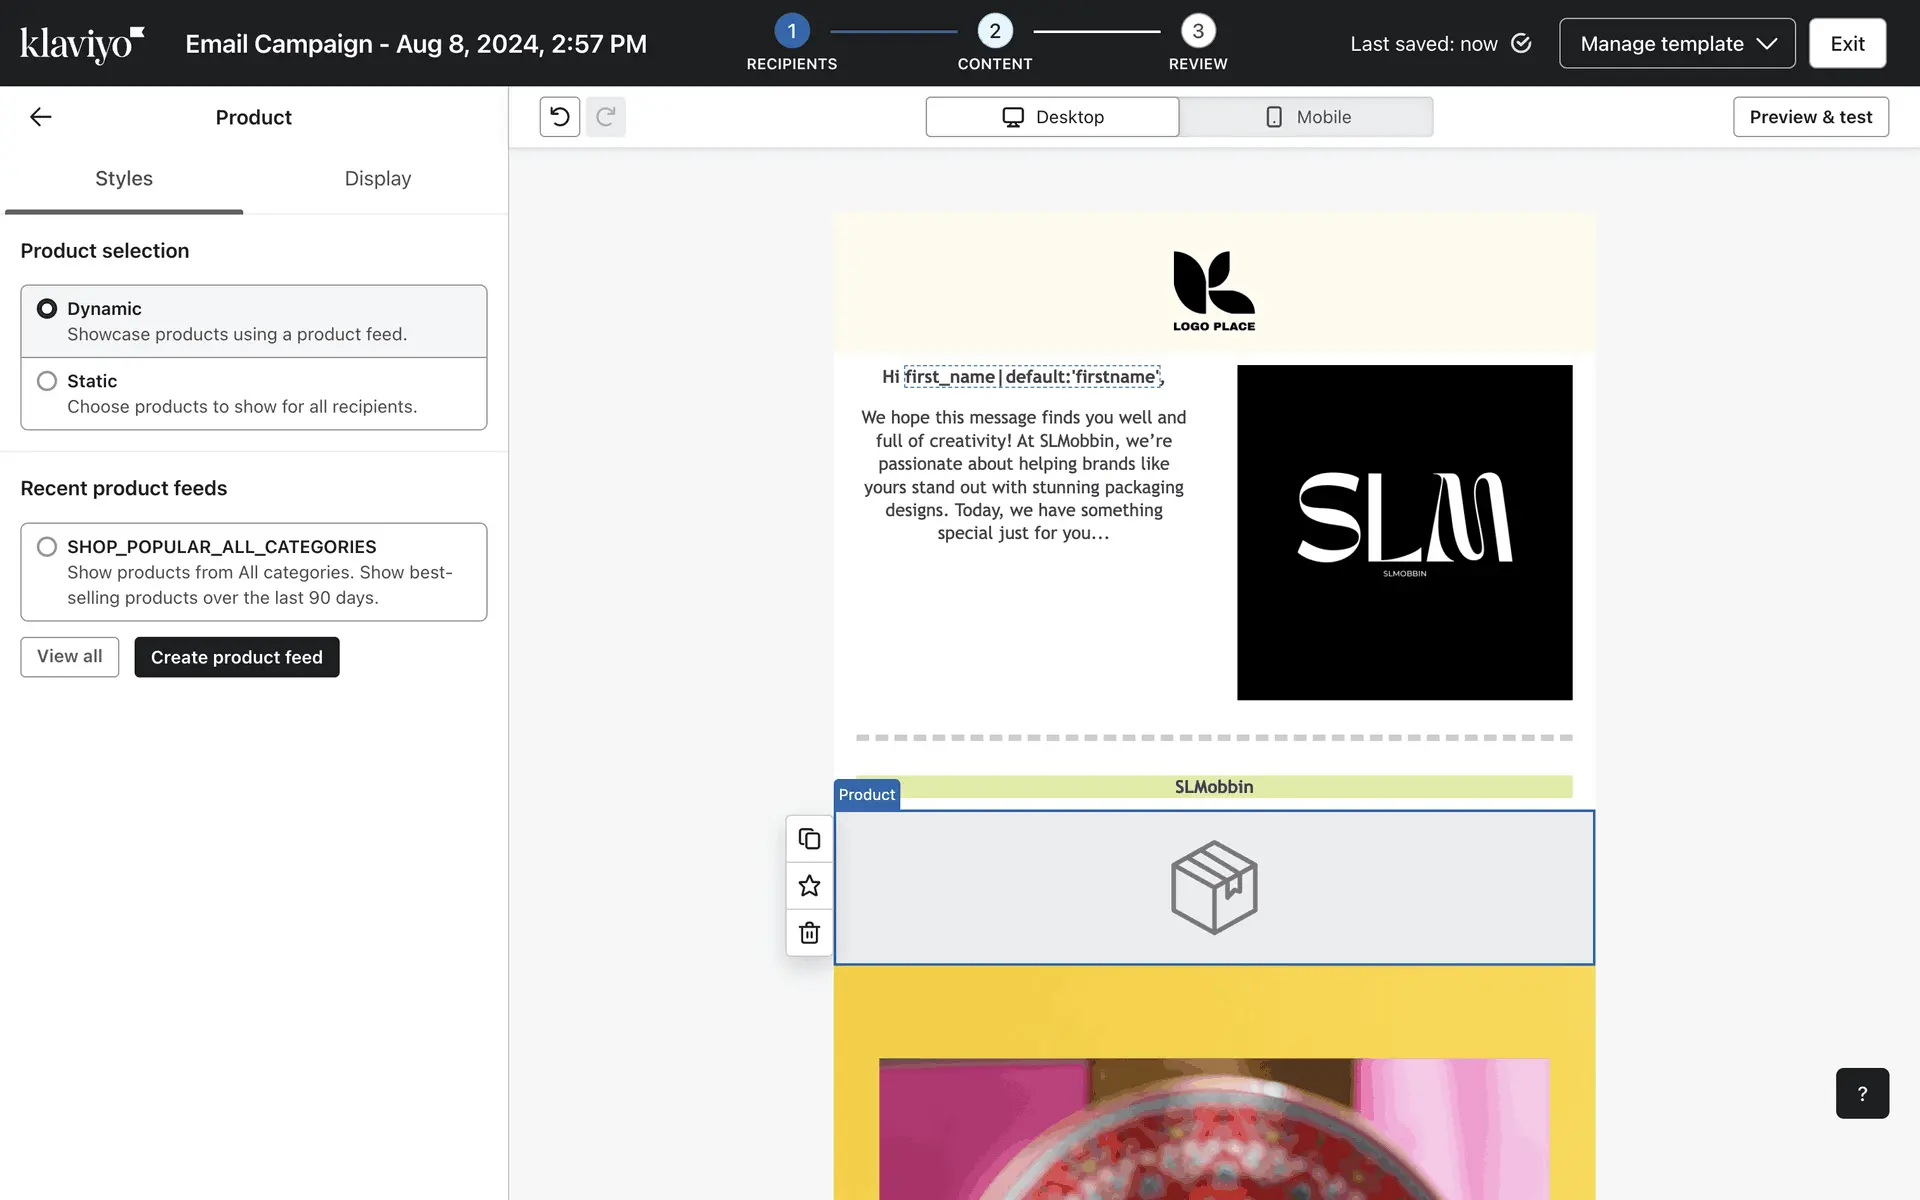The height and width of the screenshot is (1200, 1920).
Task: Open the help question mark button
Action: click(1861, 1093)
